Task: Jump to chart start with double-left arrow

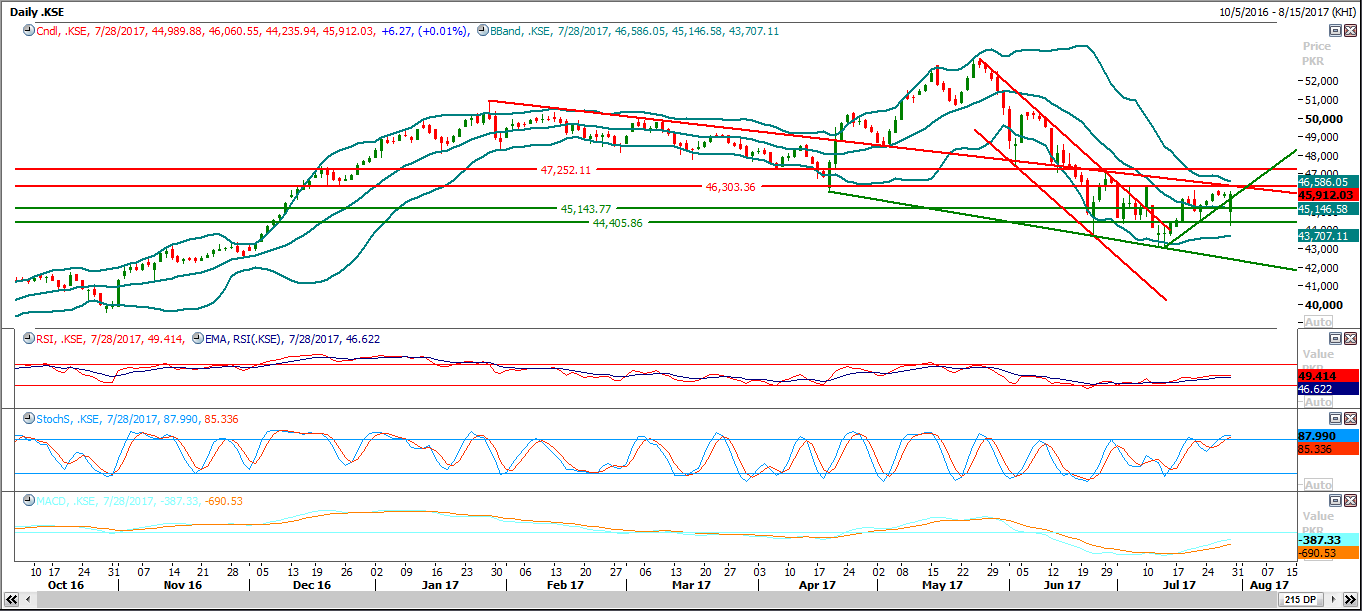Action: [9, 602]
